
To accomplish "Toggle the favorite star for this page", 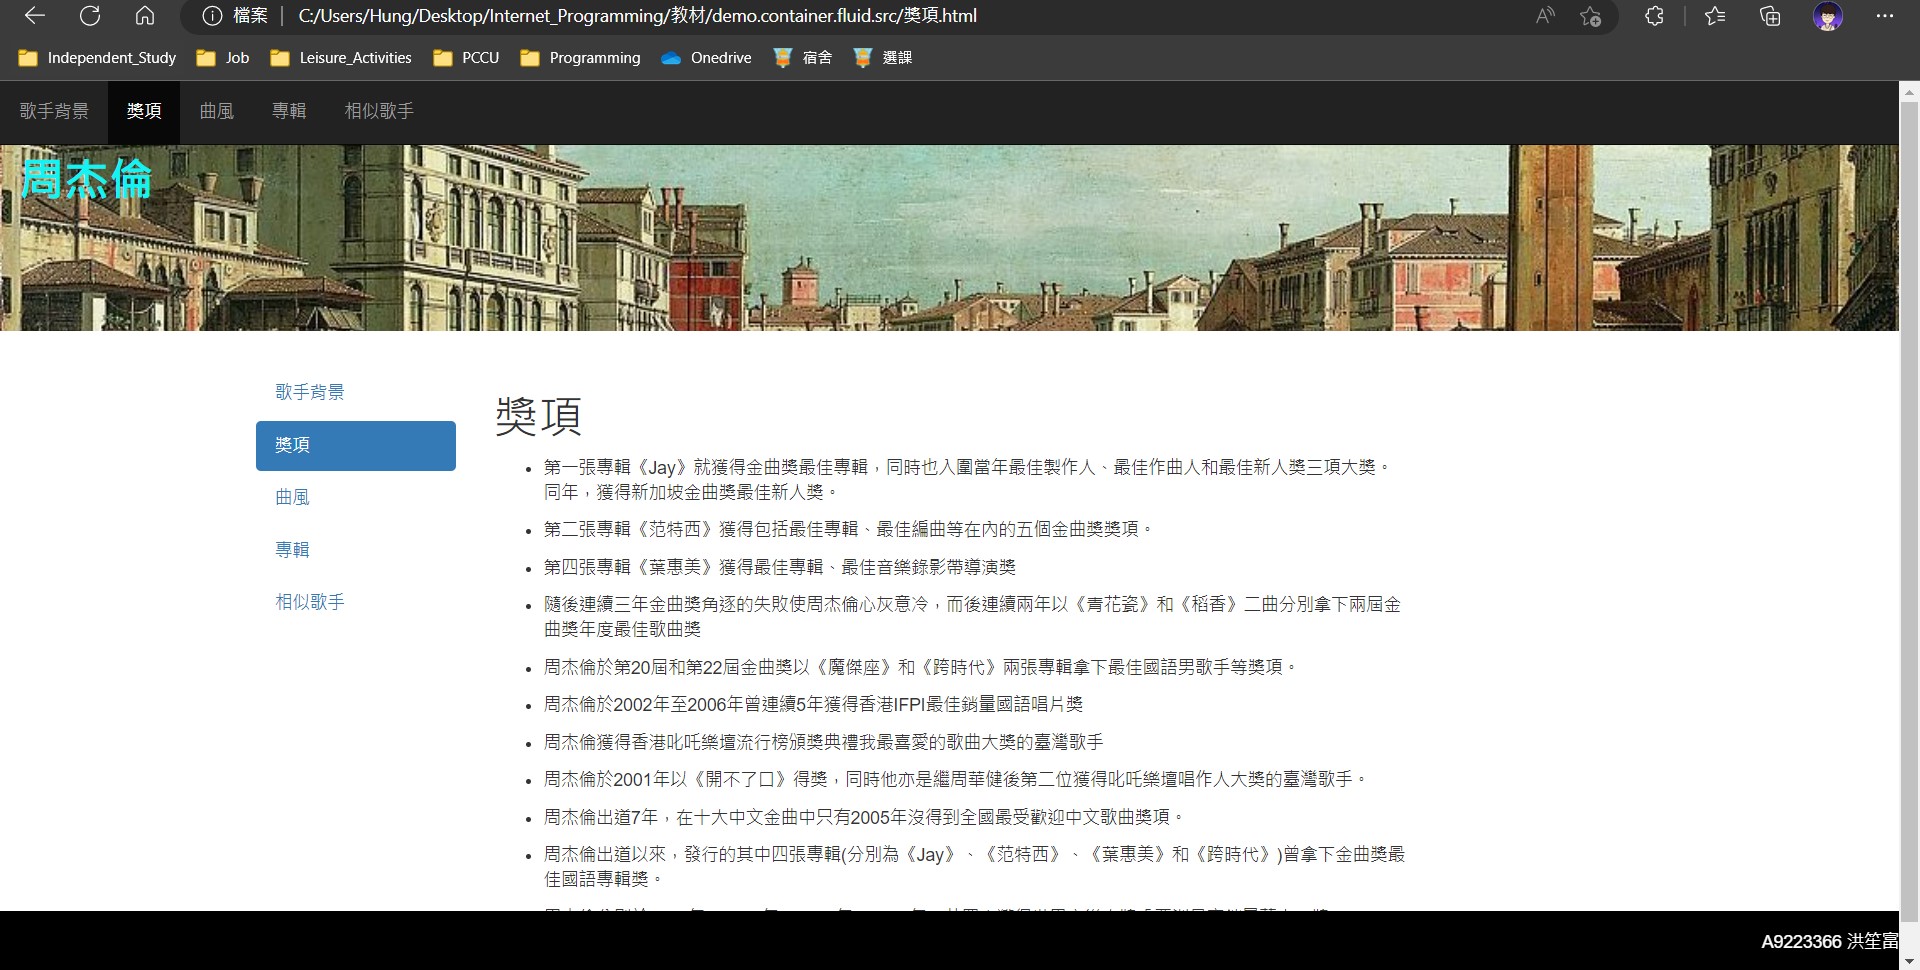I will click(1592, 18).
